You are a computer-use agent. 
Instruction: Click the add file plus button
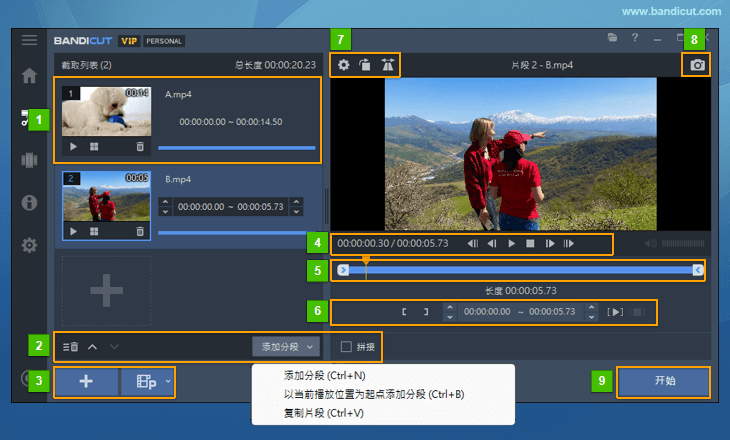point(86,381)
